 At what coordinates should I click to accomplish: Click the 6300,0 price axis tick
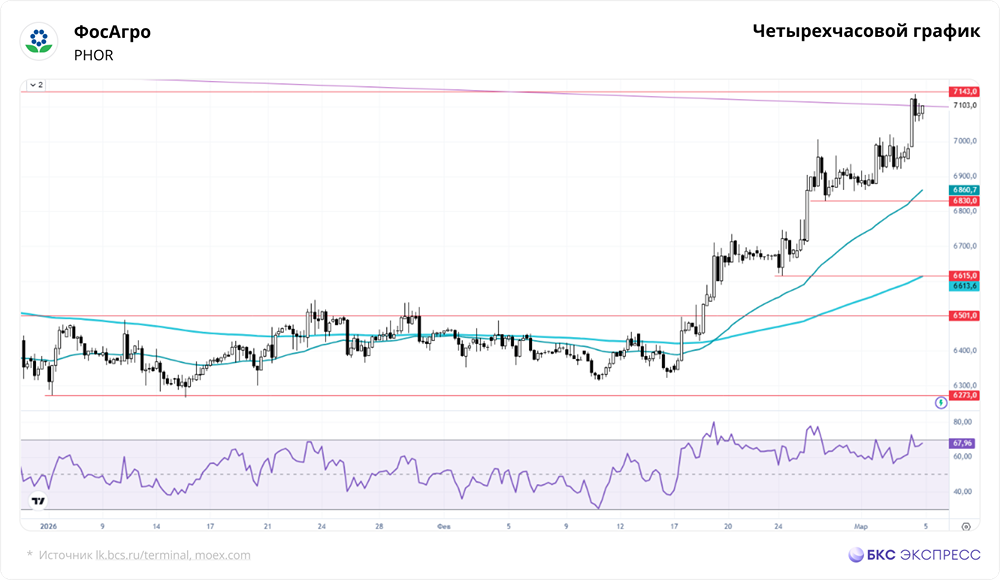click(x=964, y=385)
